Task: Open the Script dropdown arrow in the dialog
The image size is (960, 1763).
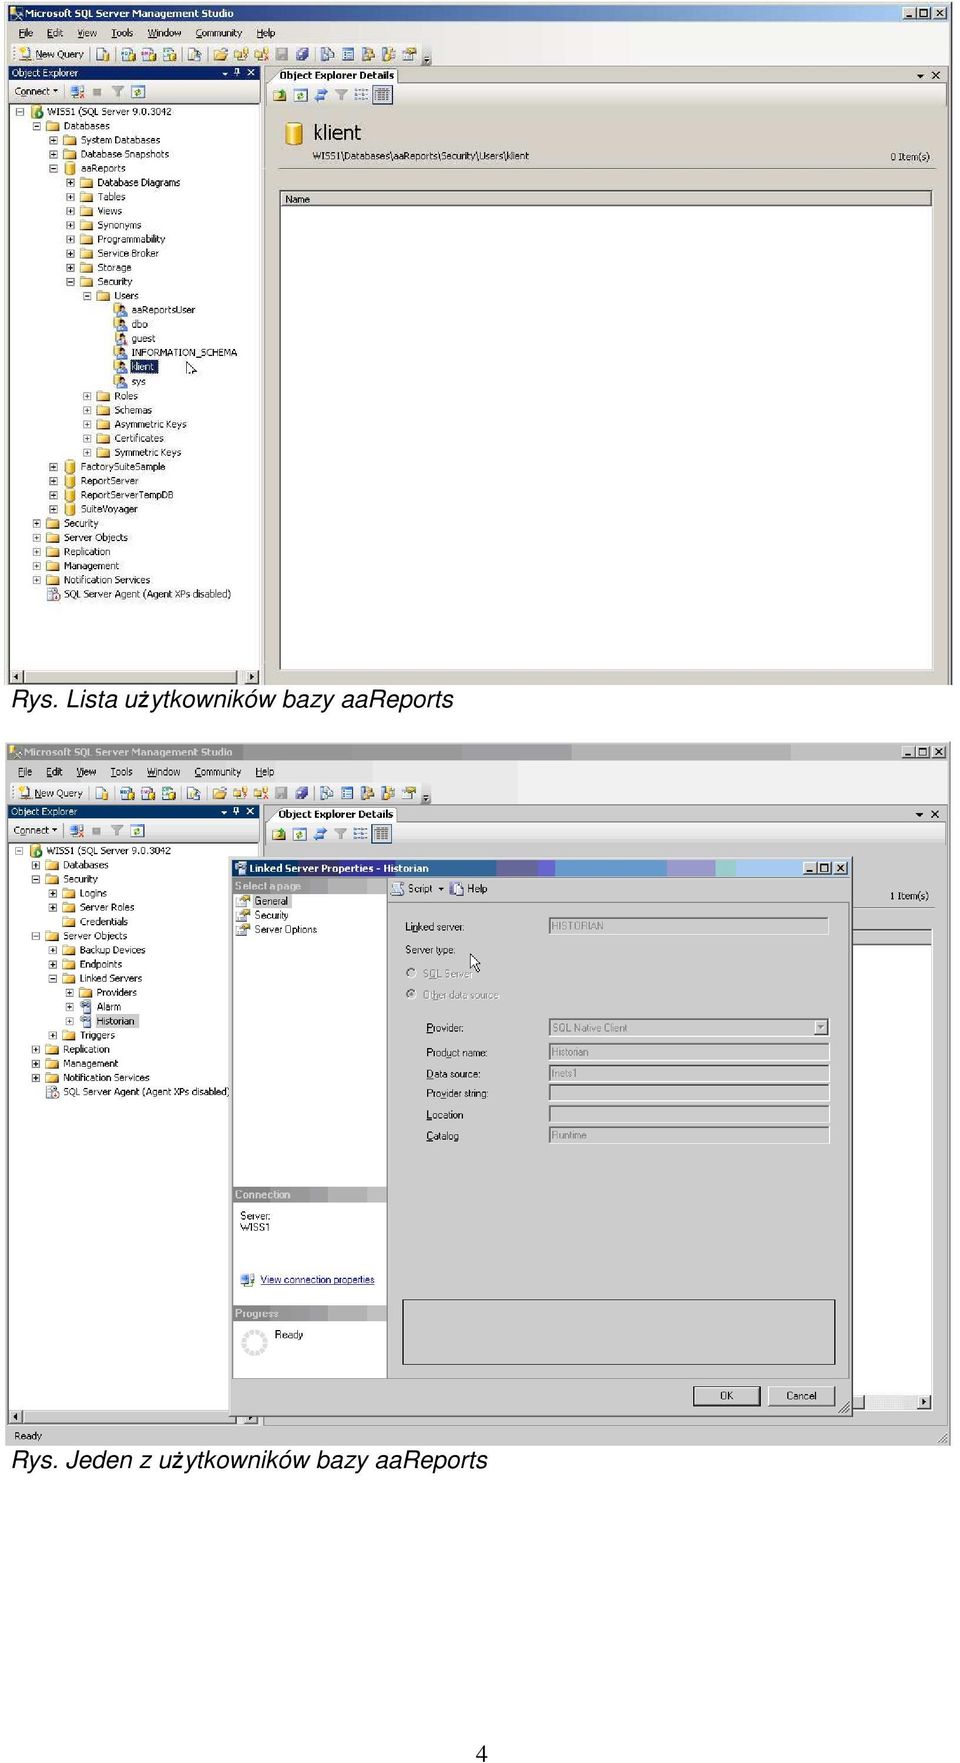Action: [441, 889]
